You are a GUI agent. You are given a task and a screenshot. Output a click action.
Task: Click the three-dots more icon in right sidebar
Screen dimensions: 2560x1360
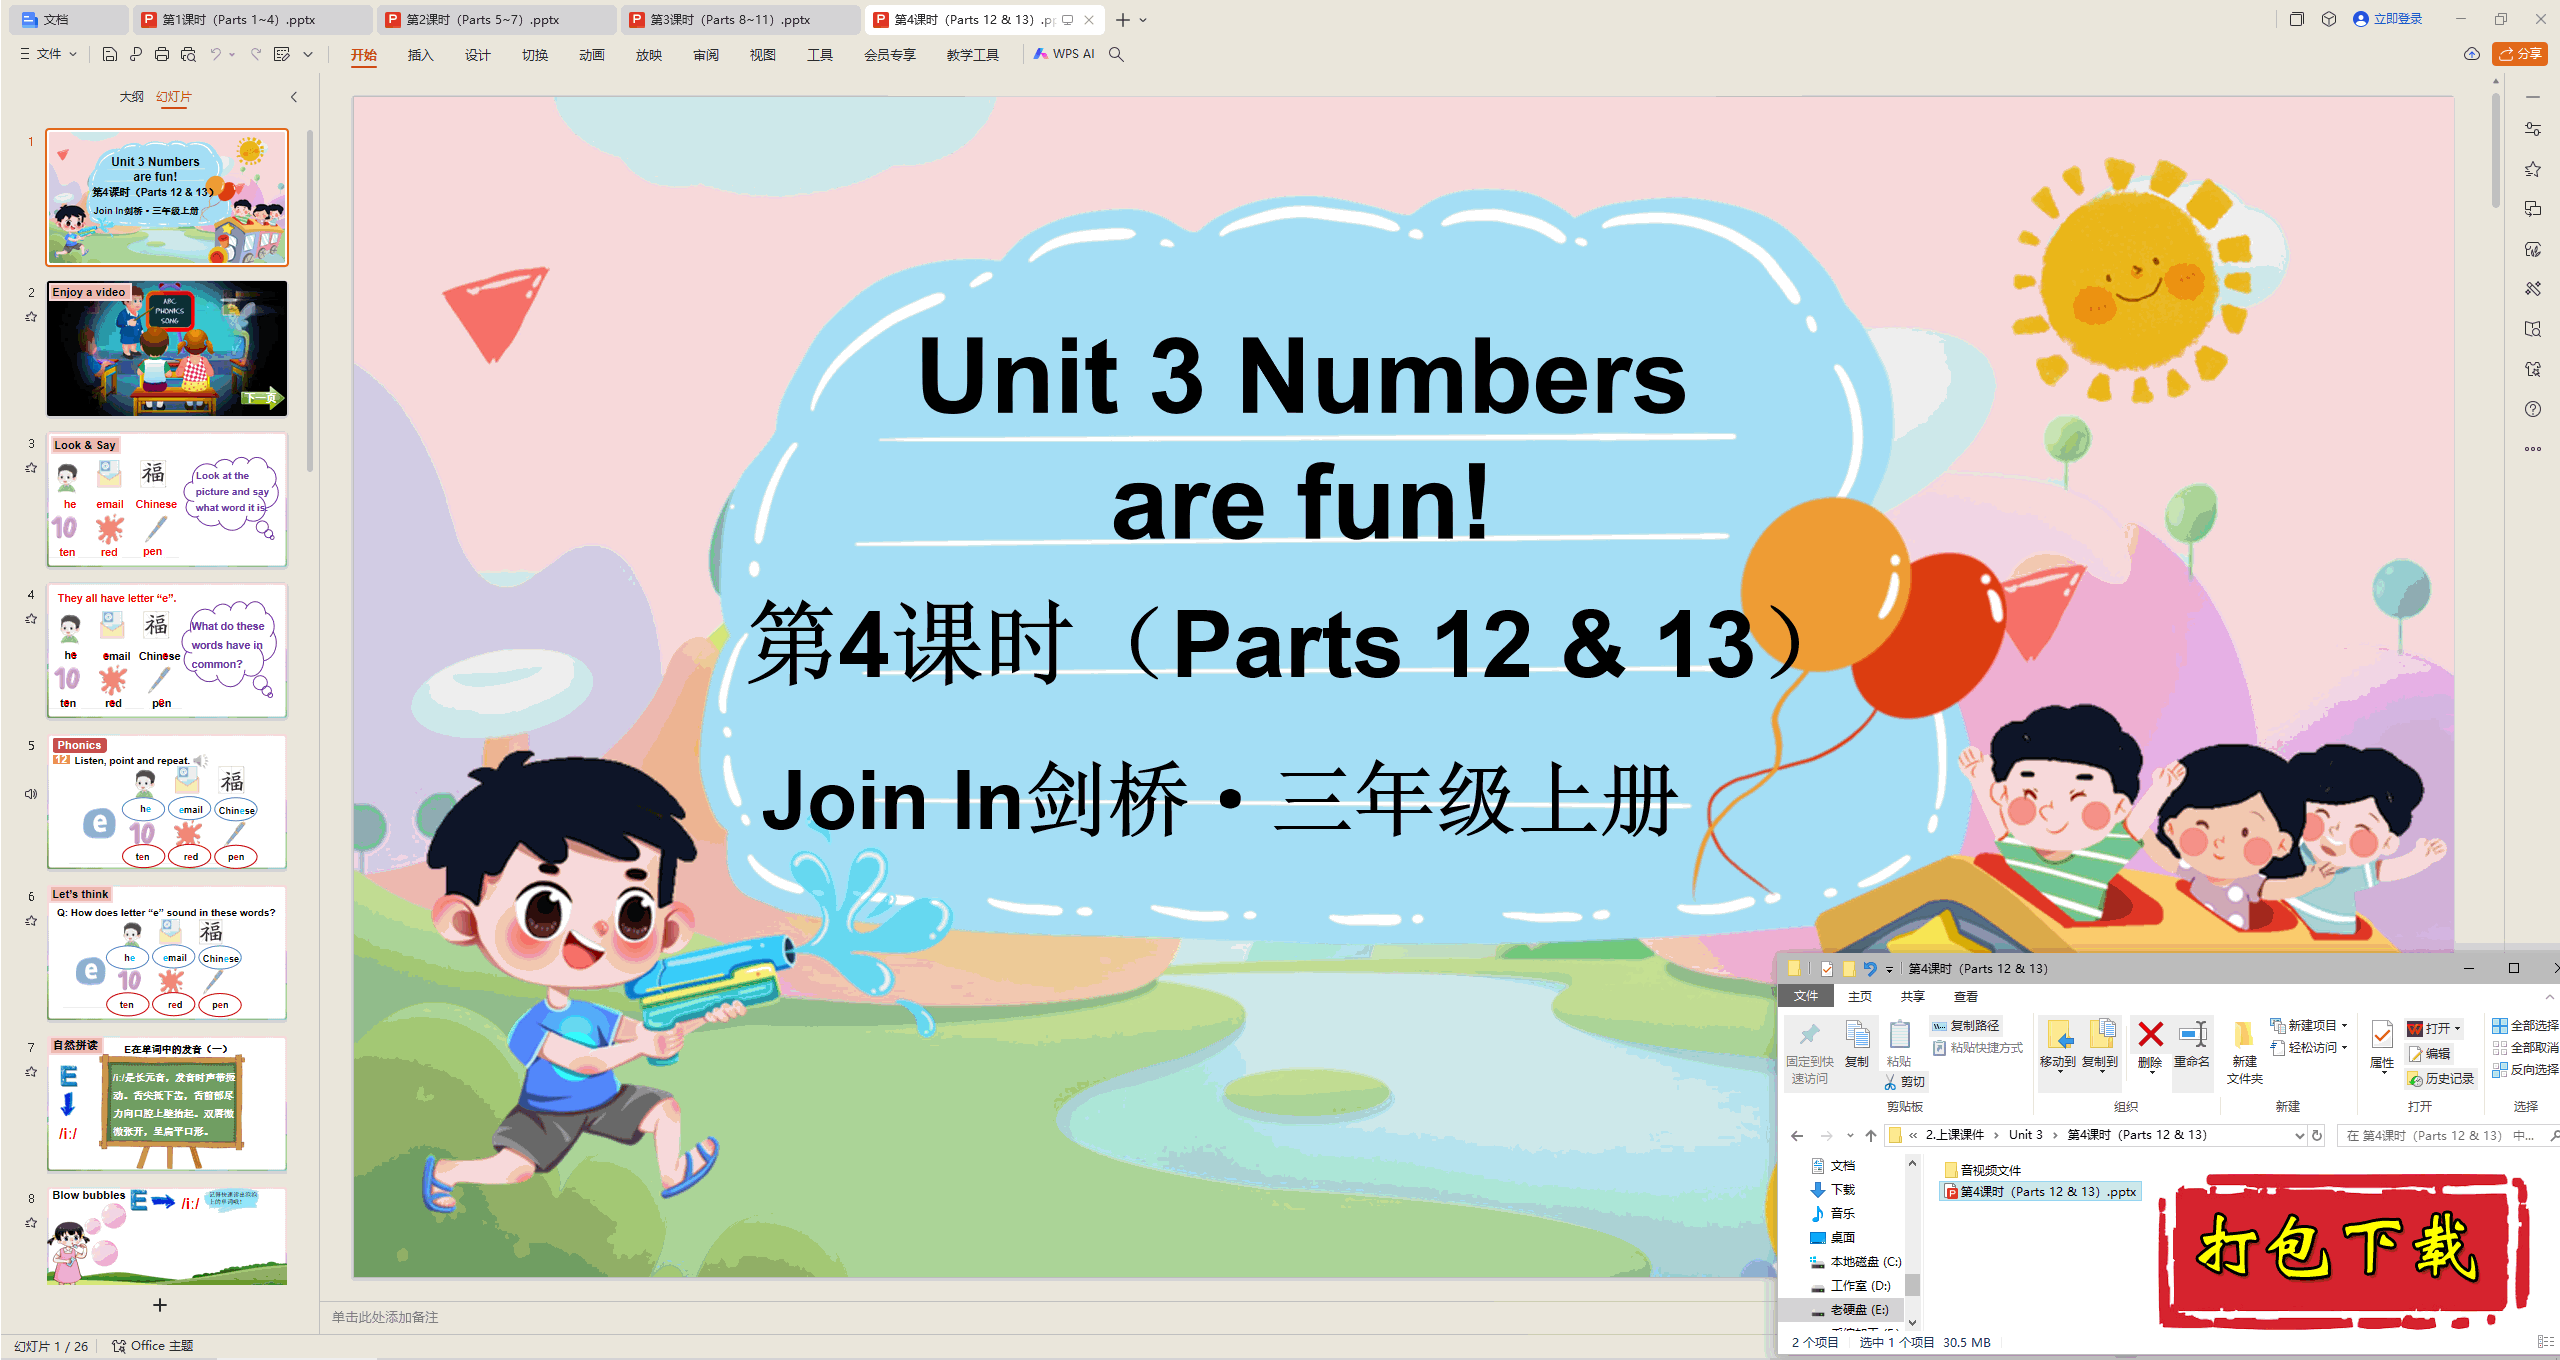[2533, 449]
